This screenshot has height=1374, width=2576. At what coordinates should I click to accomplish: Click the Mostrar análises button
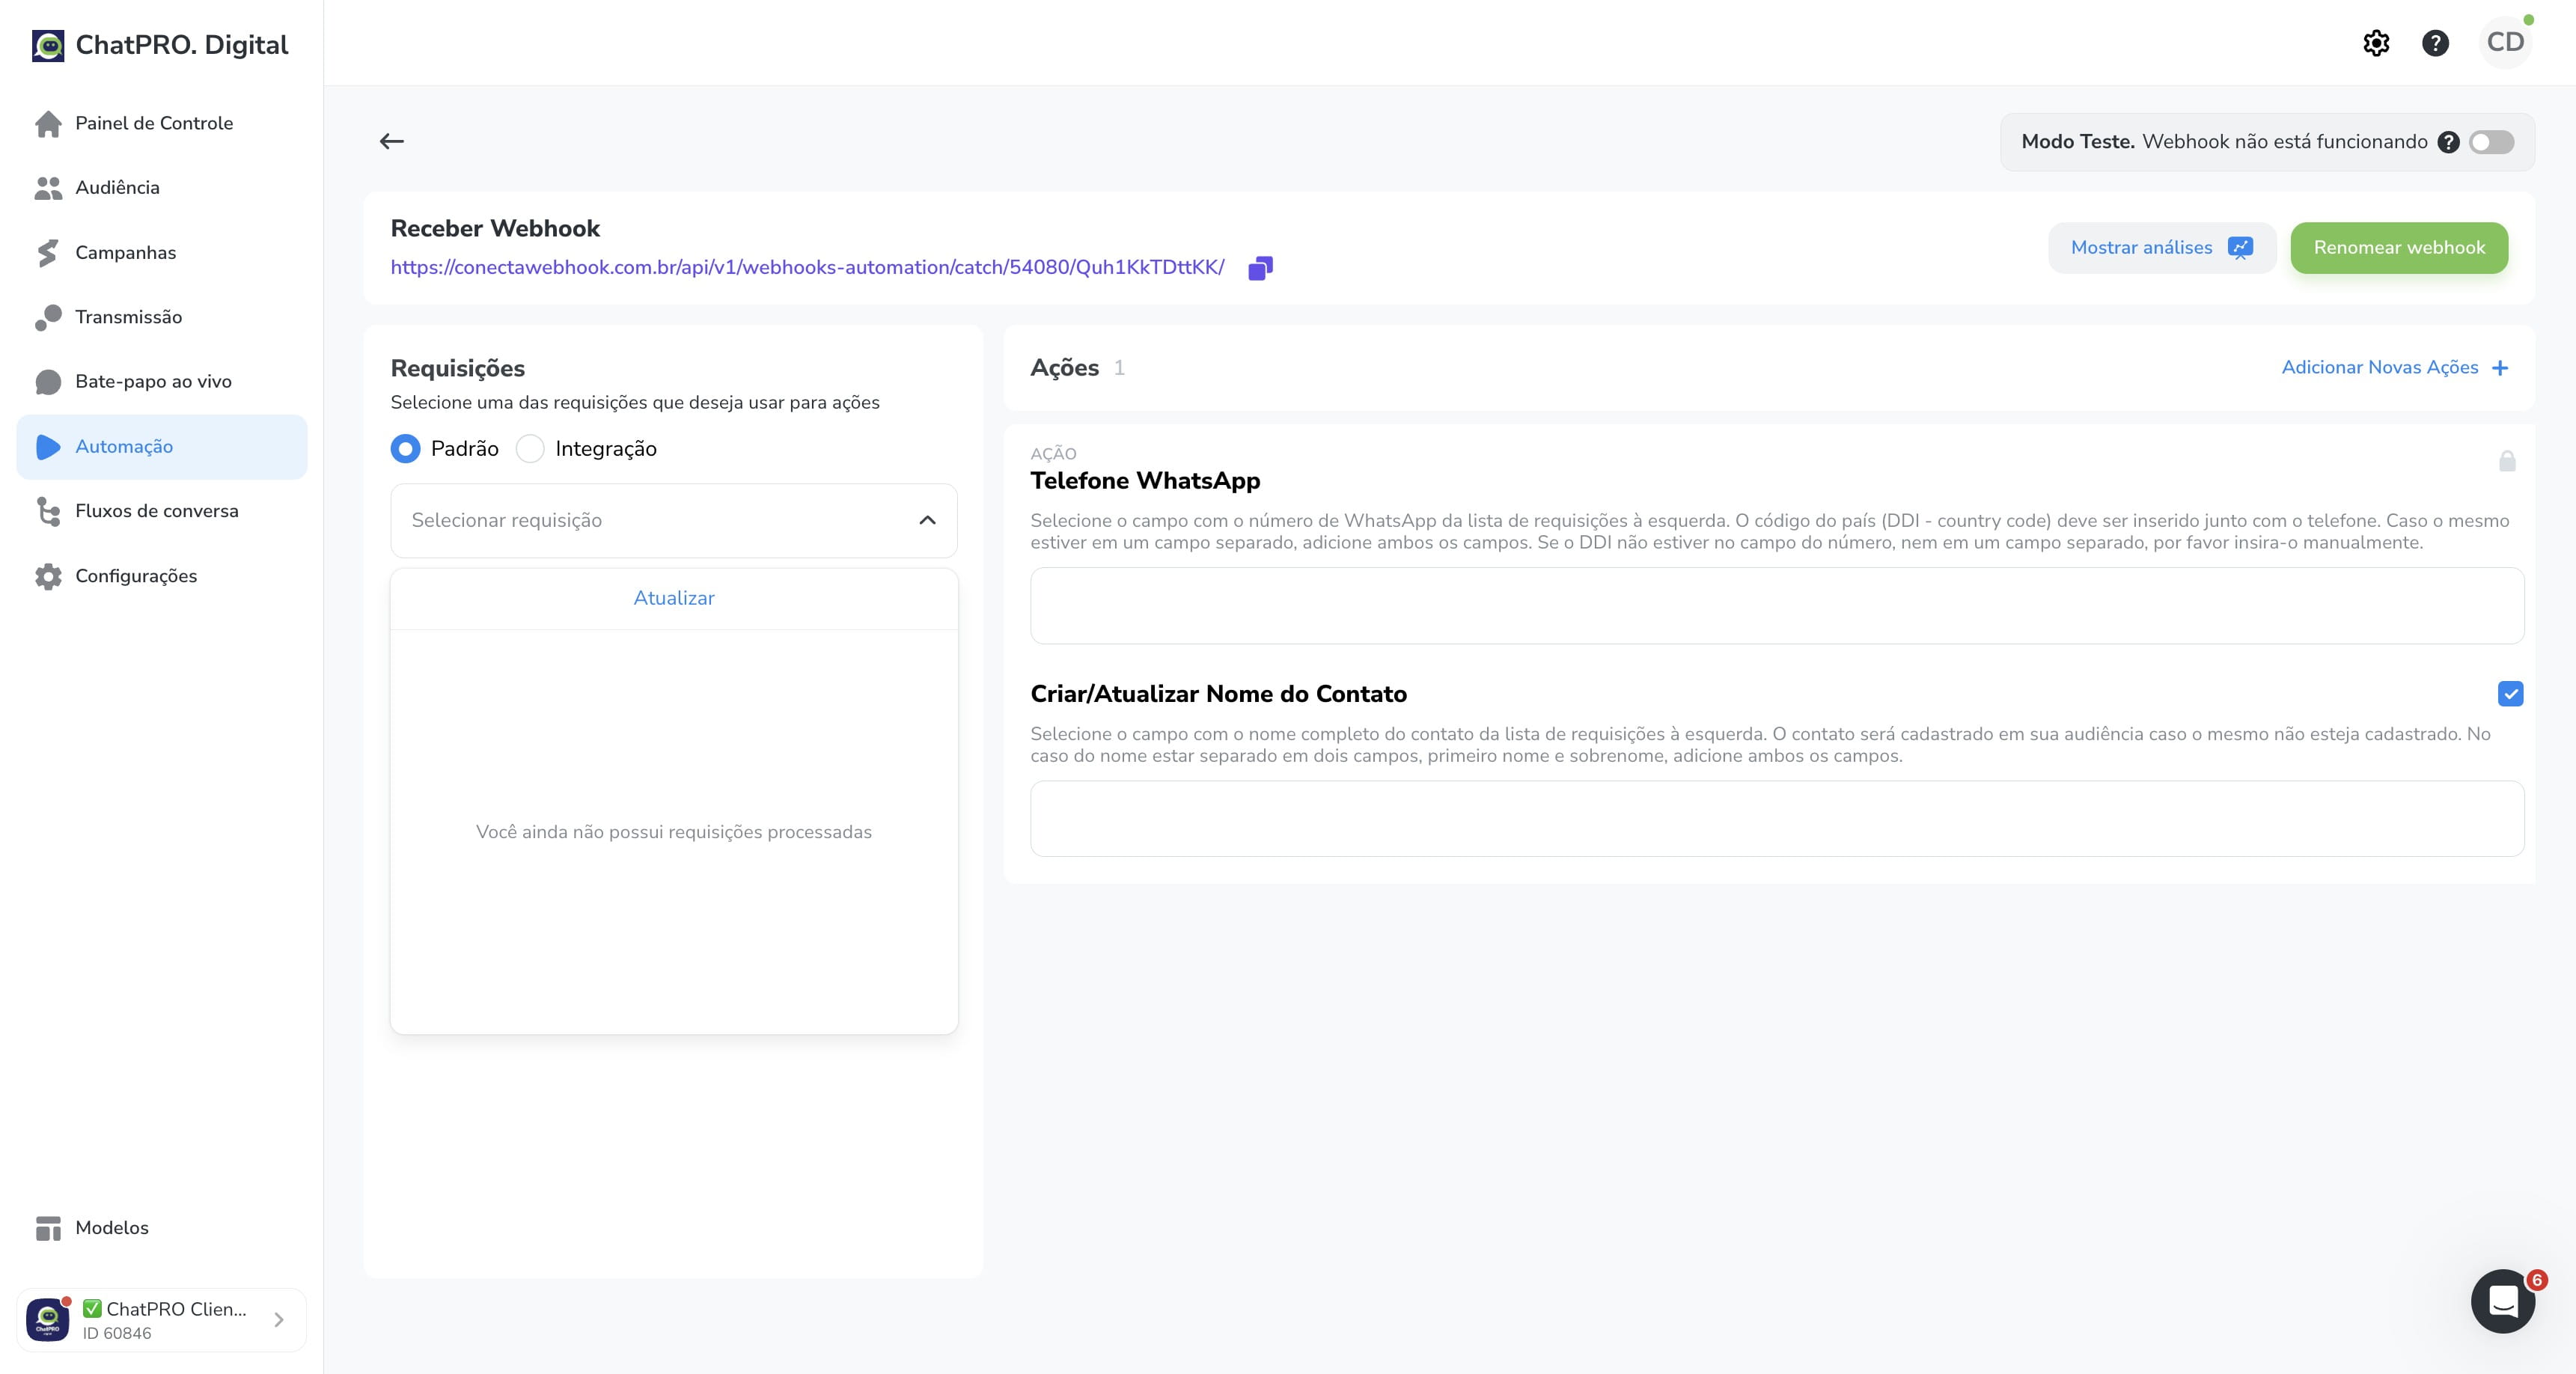(x=2162, y=248)
